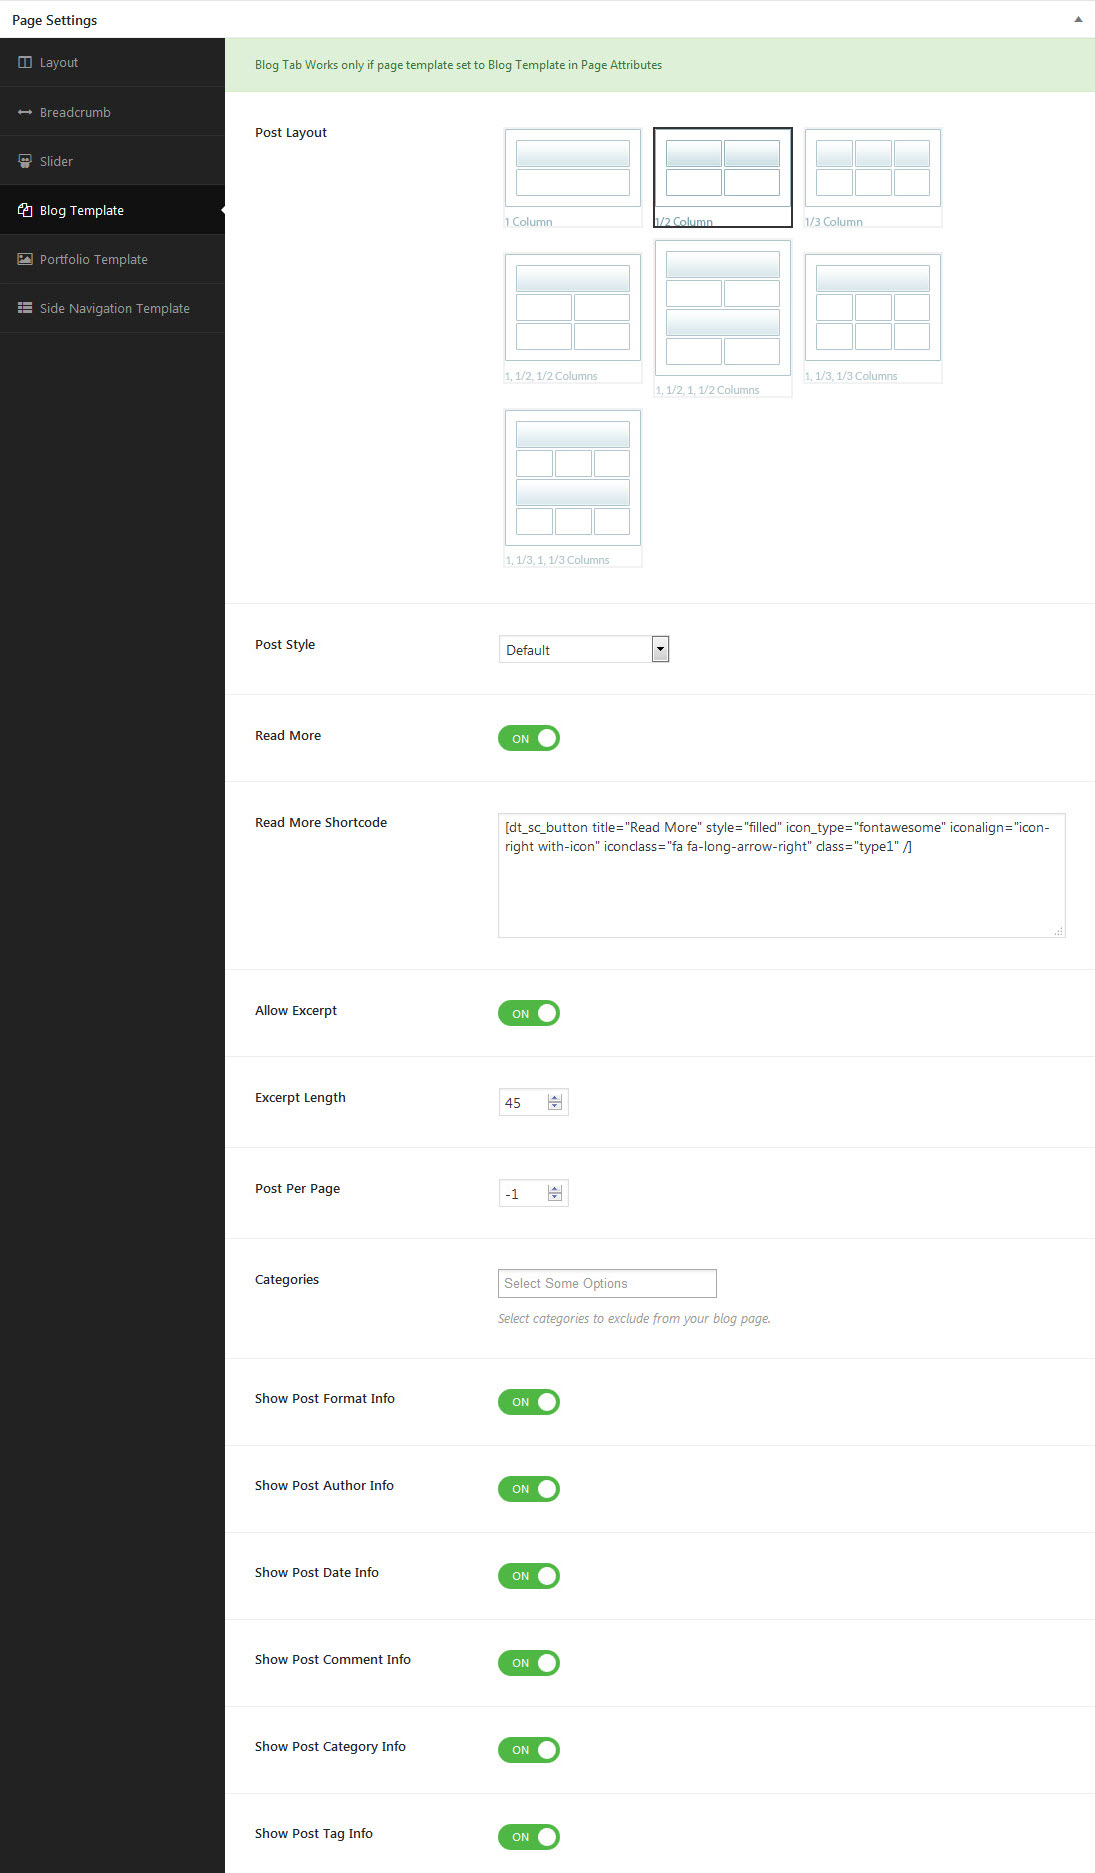
Task: Select the 1, 1/3, 1, 1/3 Columns layout
Action: tap(573, 488)
